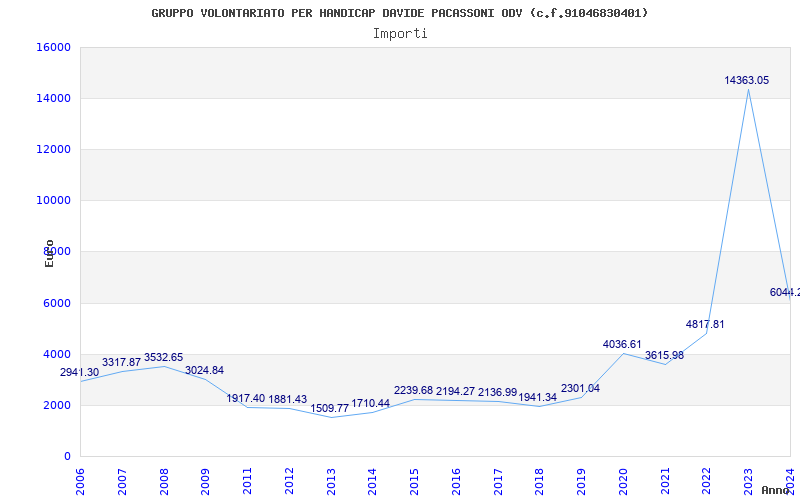Click the 10000 y-axis tick label

53,201
